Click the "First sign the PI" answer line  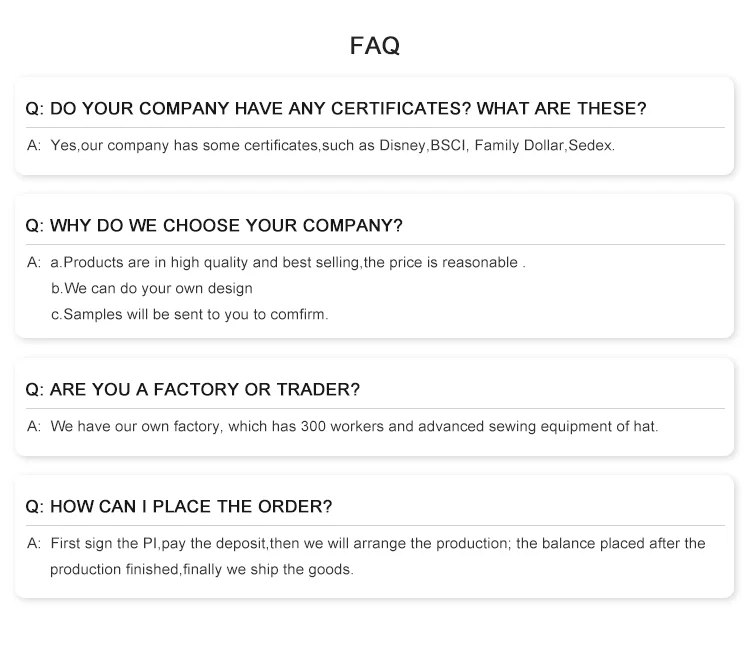[377, 543]
